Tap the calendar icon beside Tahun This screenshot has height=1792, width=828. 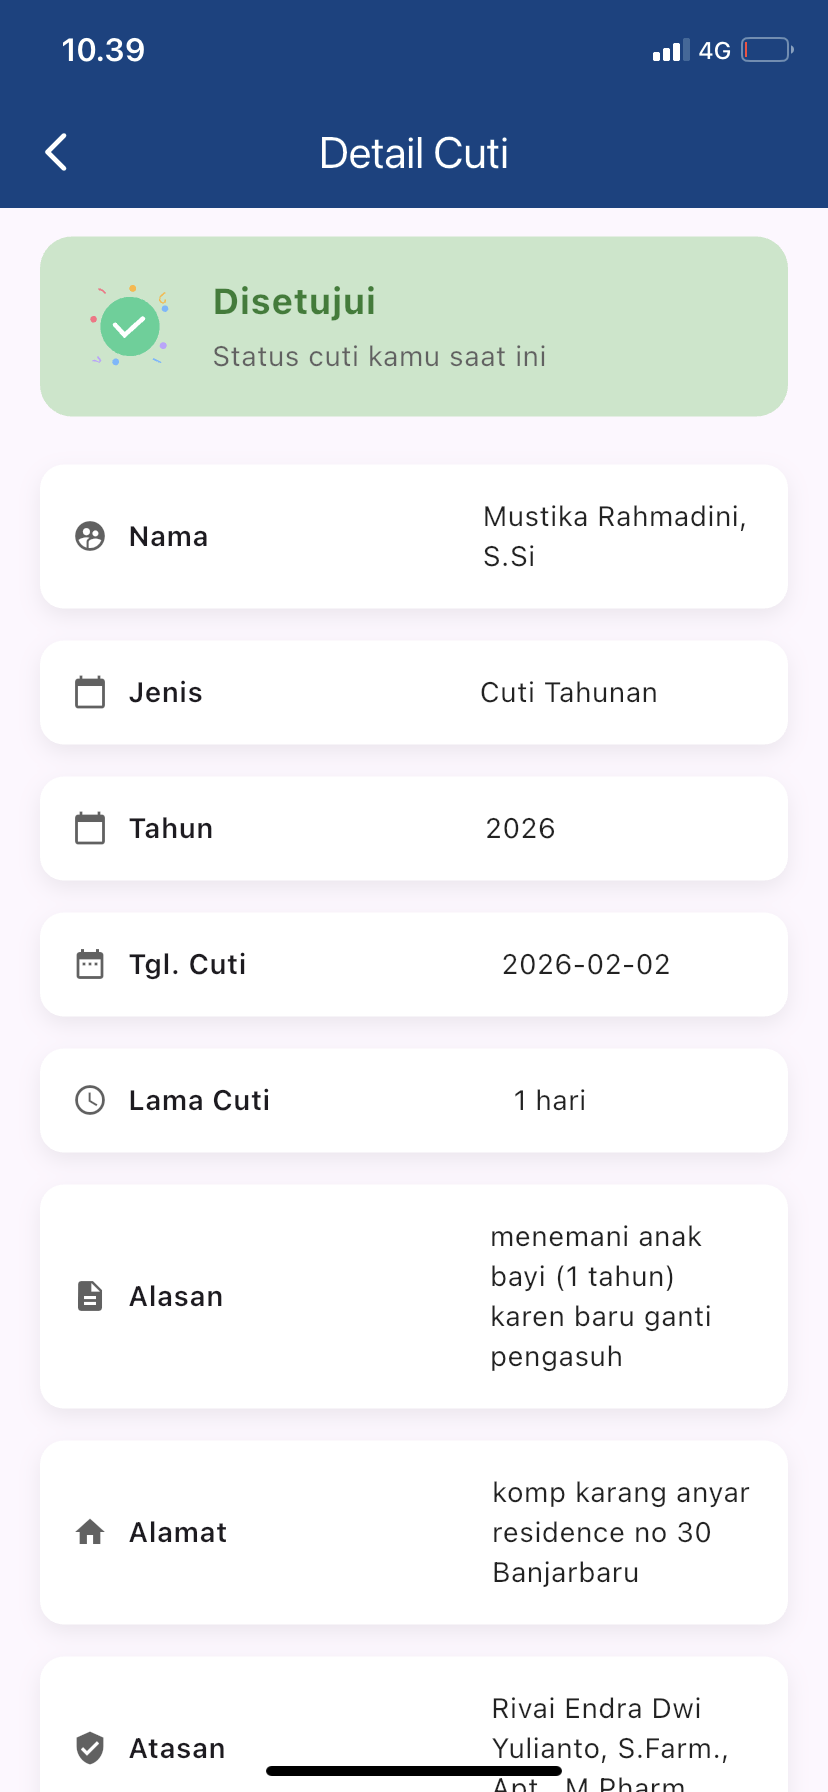(x=90, y=828)
